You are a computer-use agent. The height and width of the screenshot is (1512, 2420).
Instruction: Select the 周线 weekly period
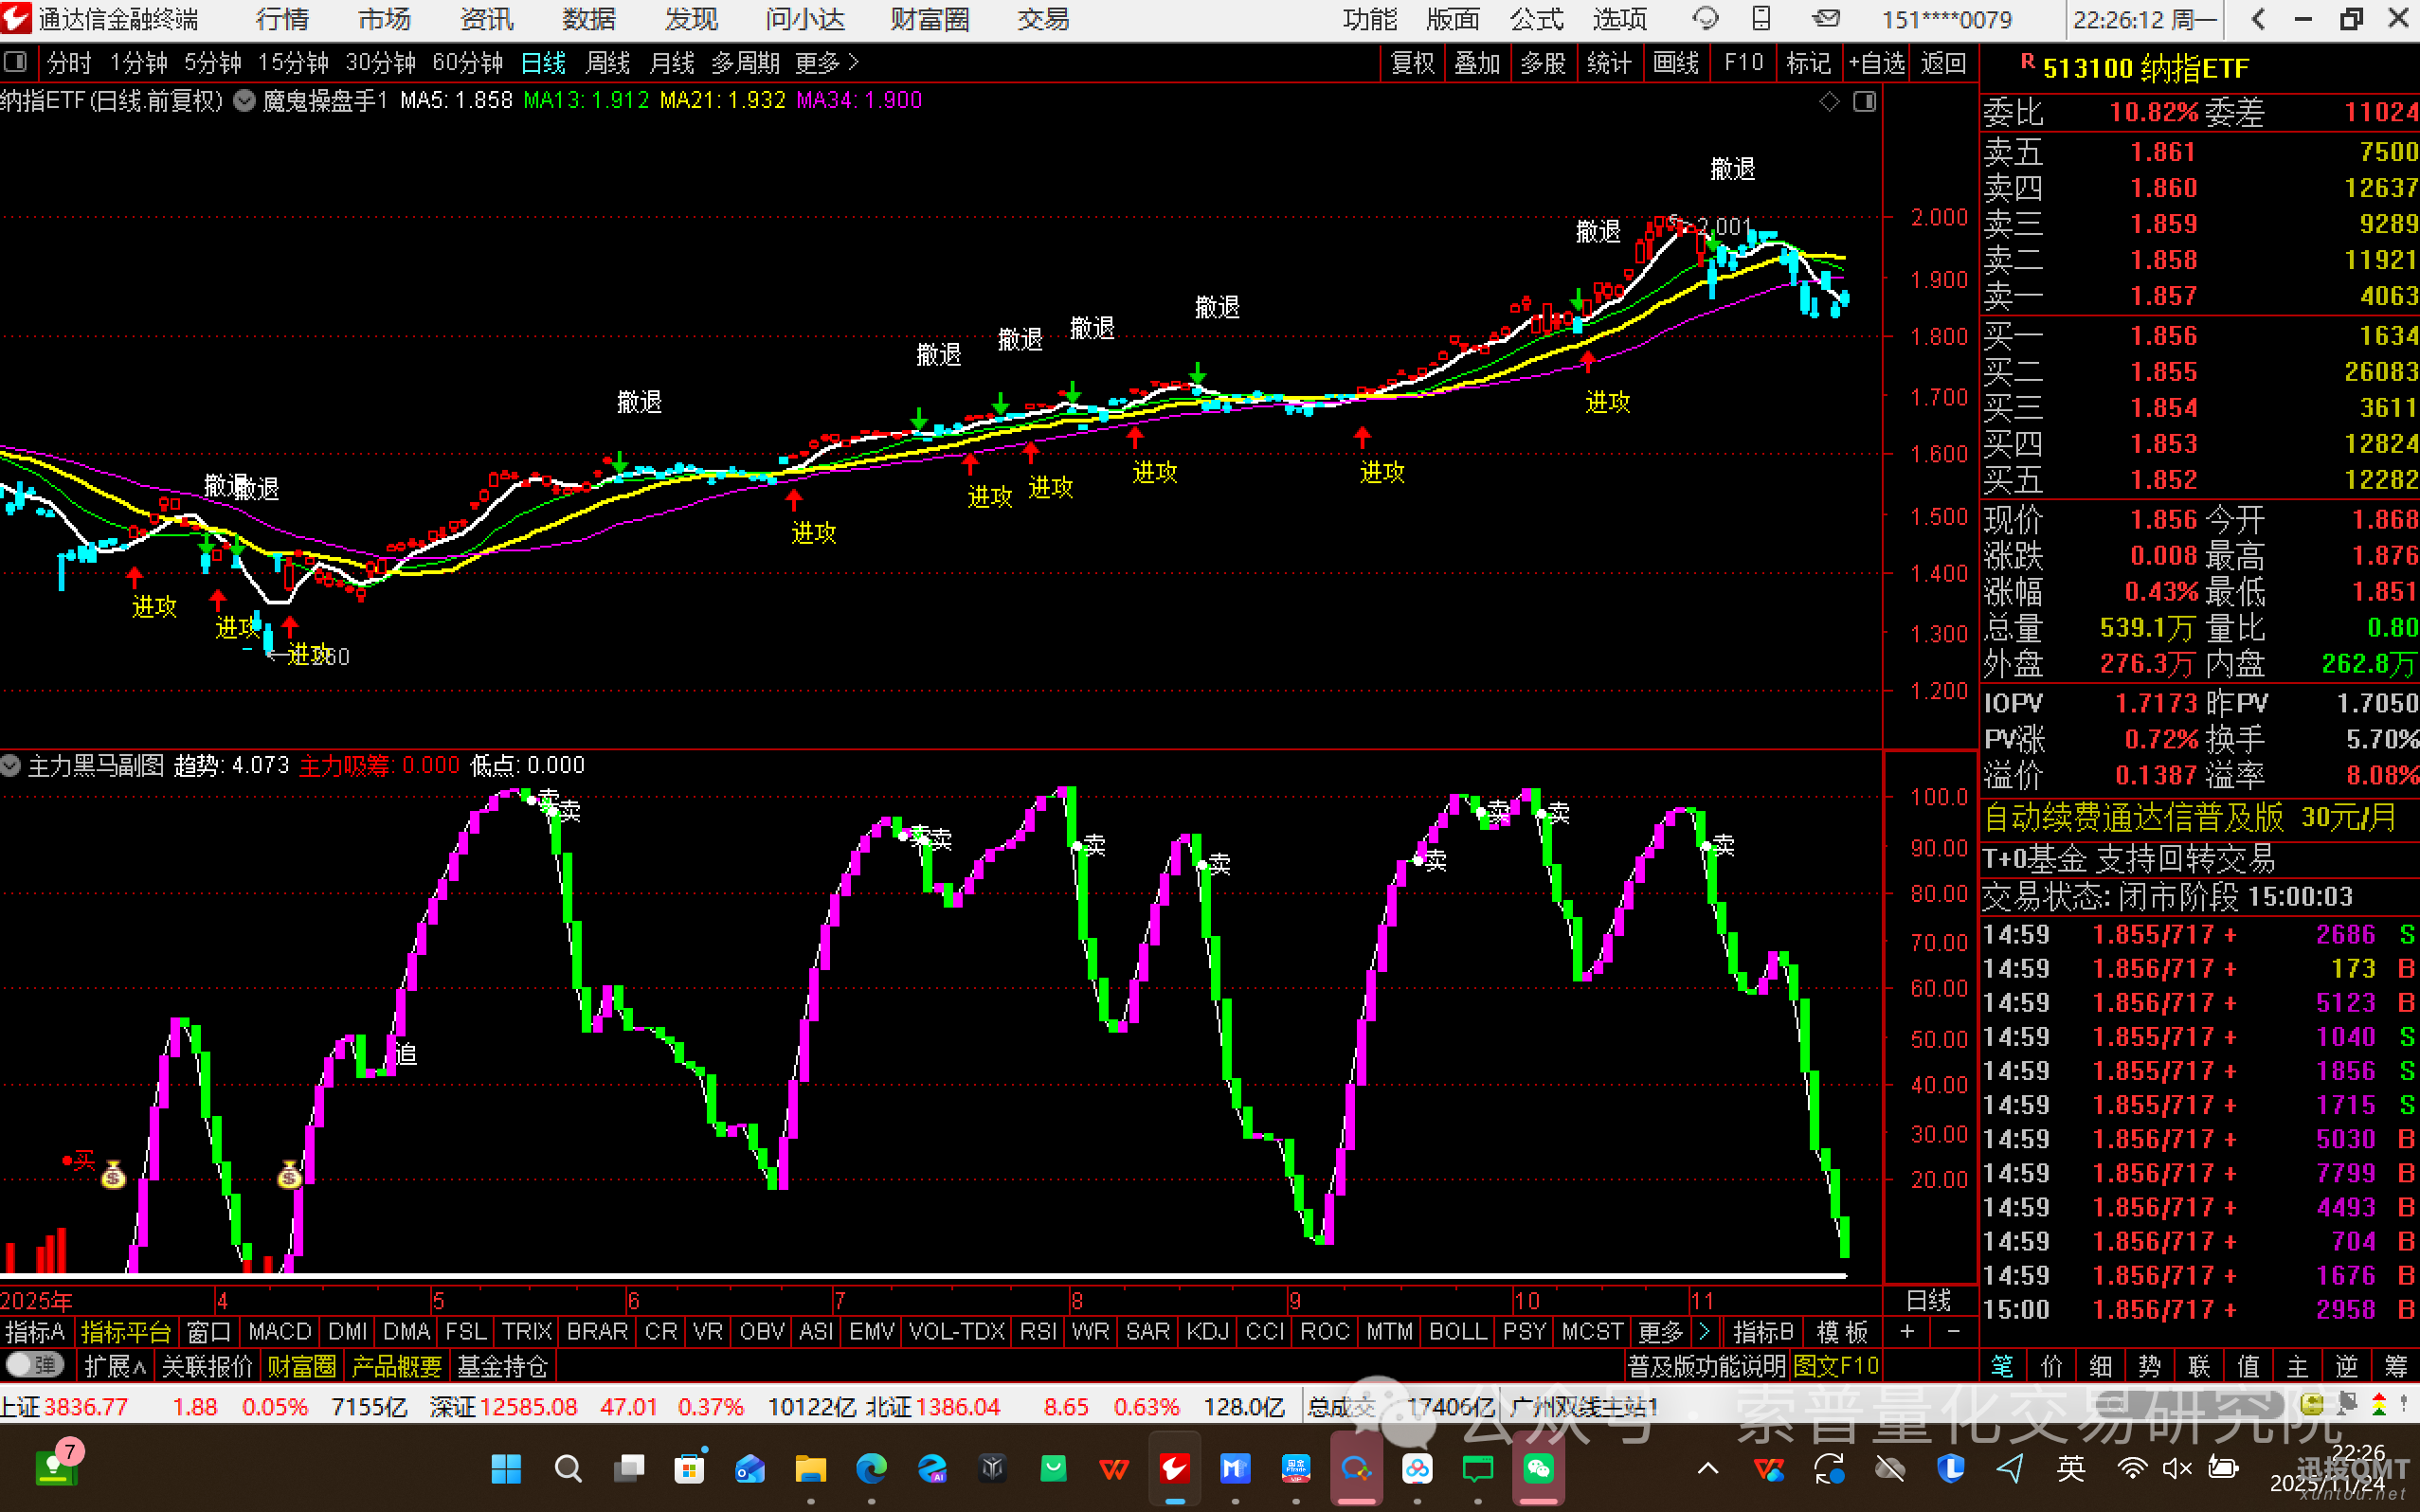tap(607, 63)
